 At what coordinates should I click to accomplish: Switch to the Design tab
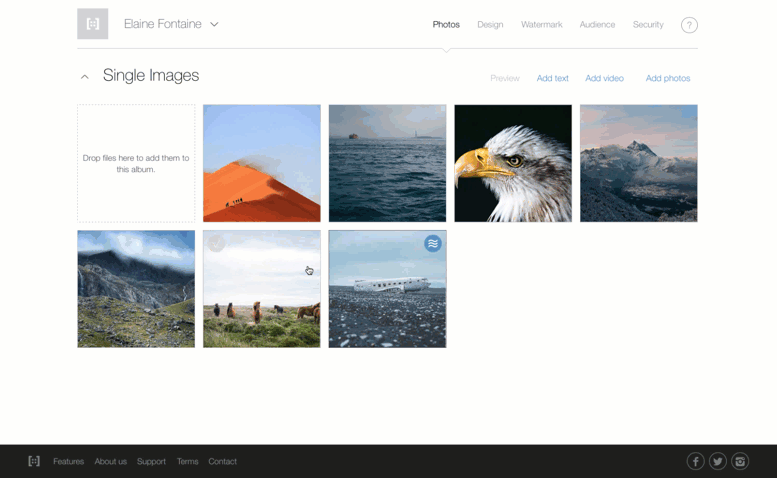tap(490, 24)
